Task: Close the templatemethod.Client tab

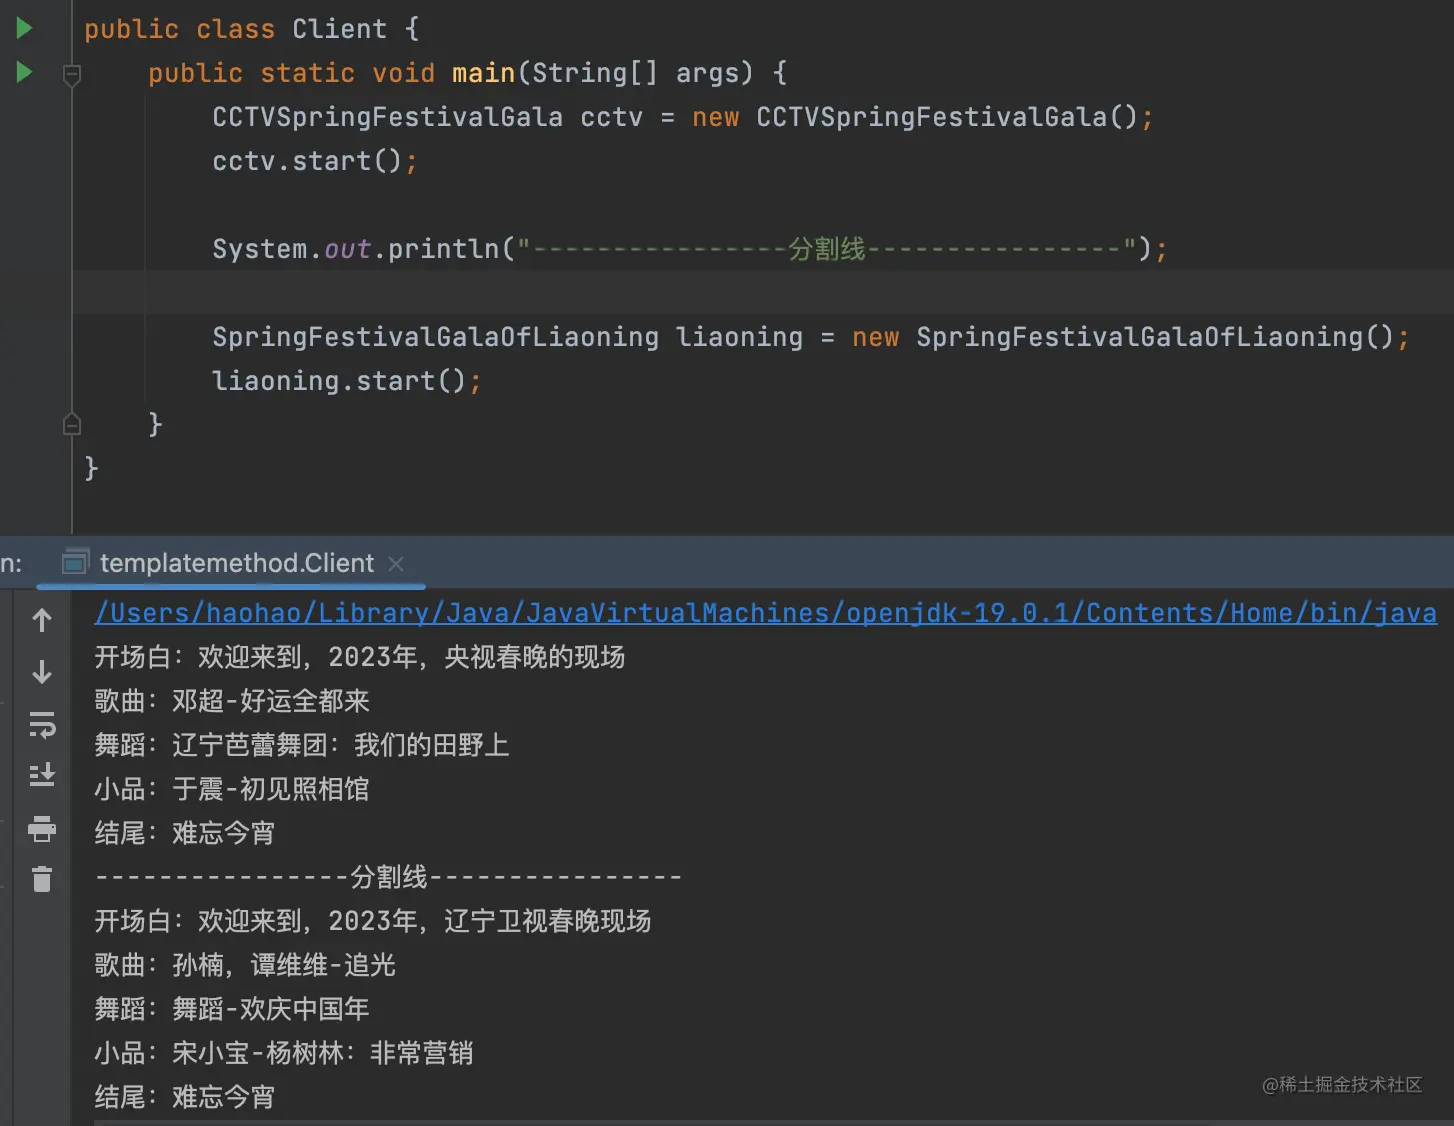Action: pos(396,563)
